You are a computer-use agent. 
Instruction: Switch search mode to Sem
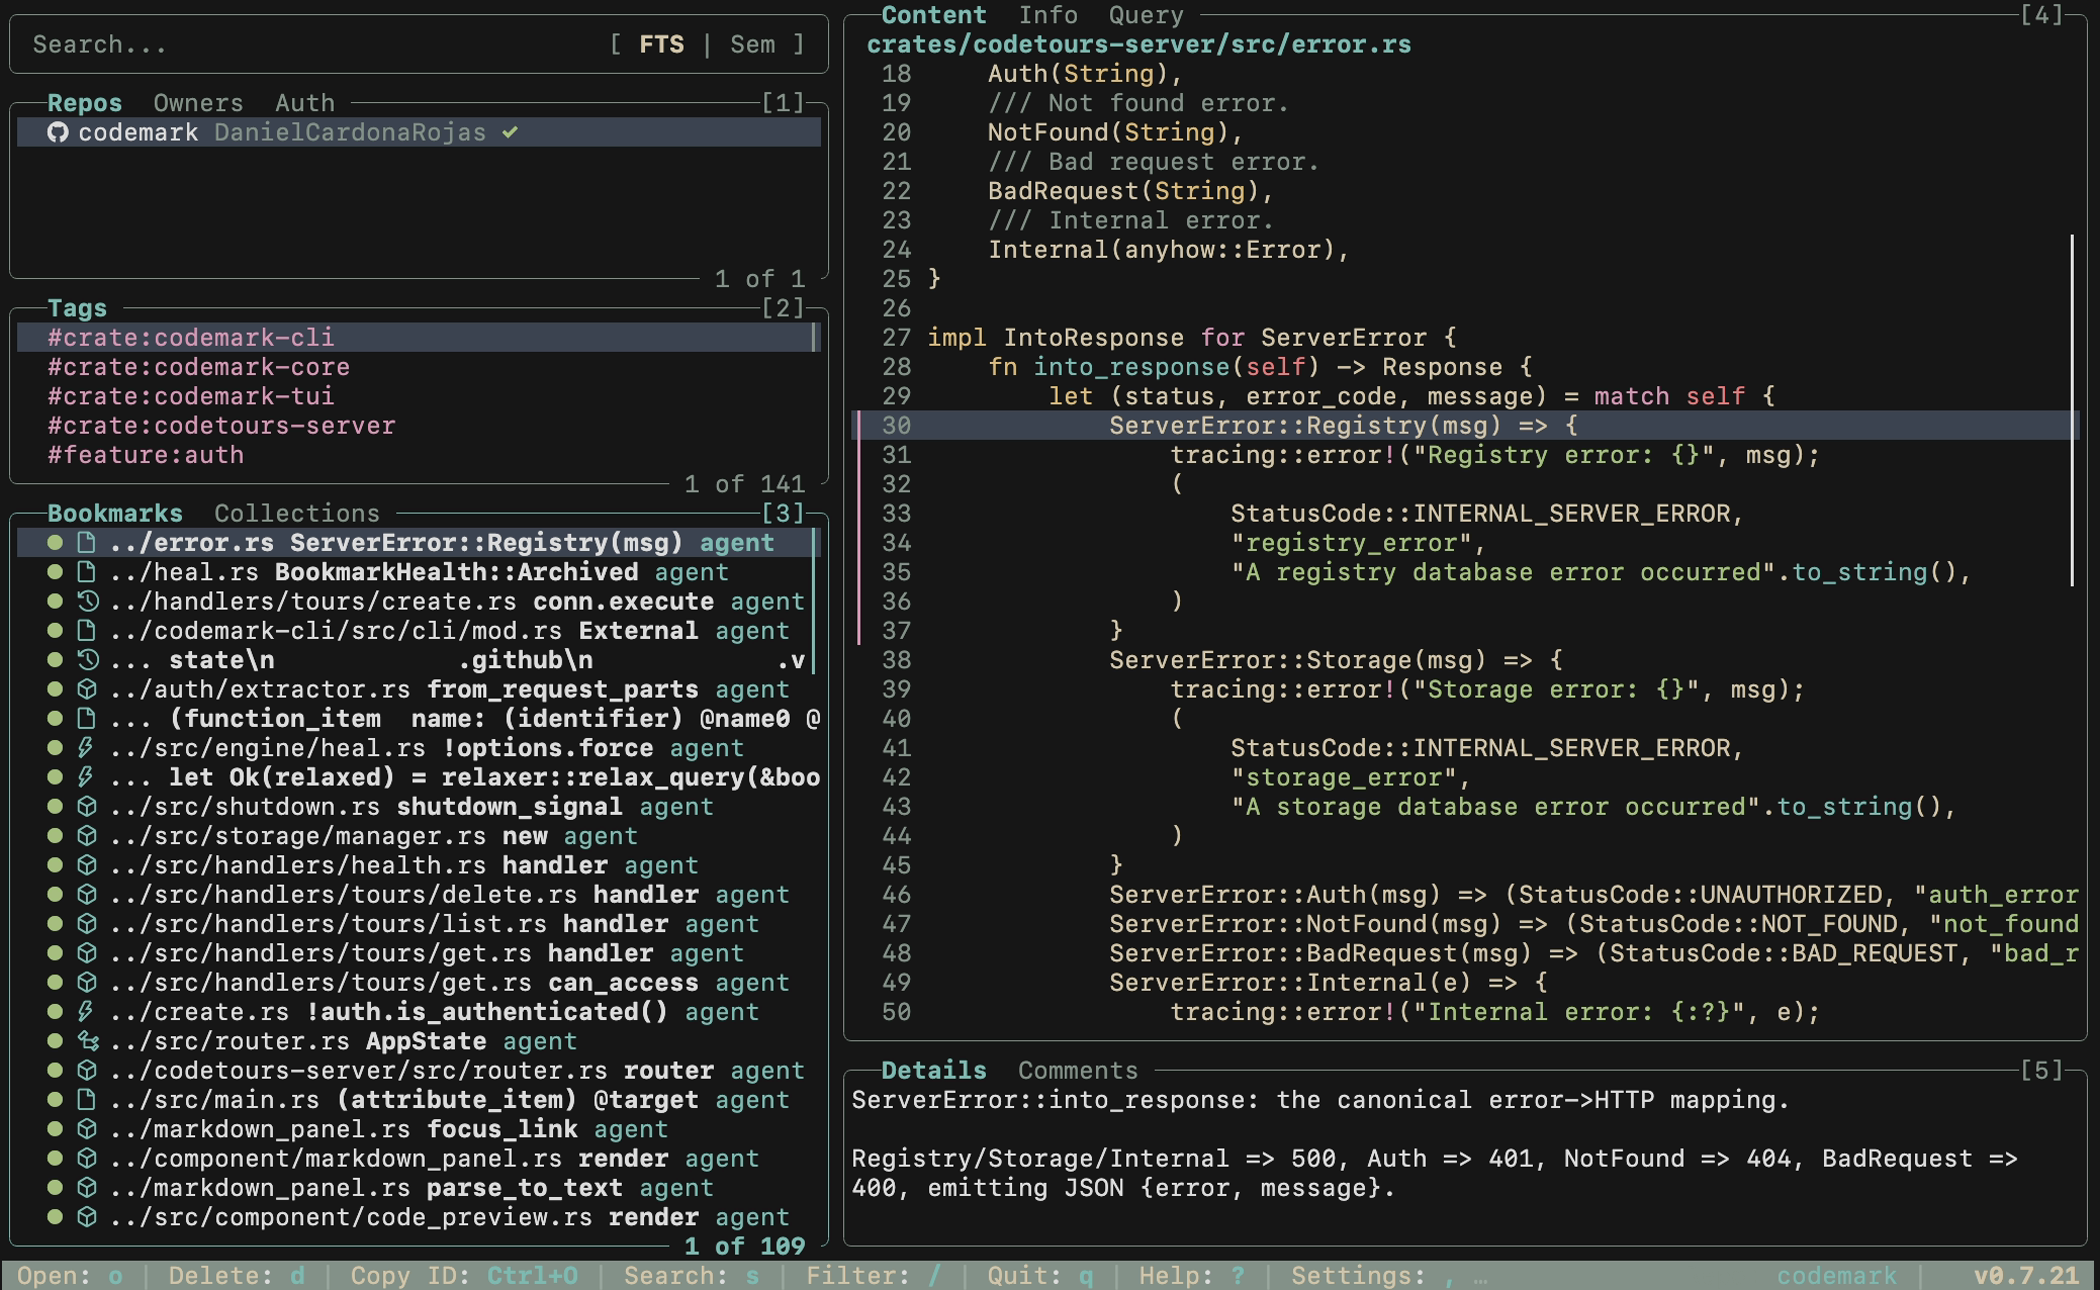pos(753,45)
